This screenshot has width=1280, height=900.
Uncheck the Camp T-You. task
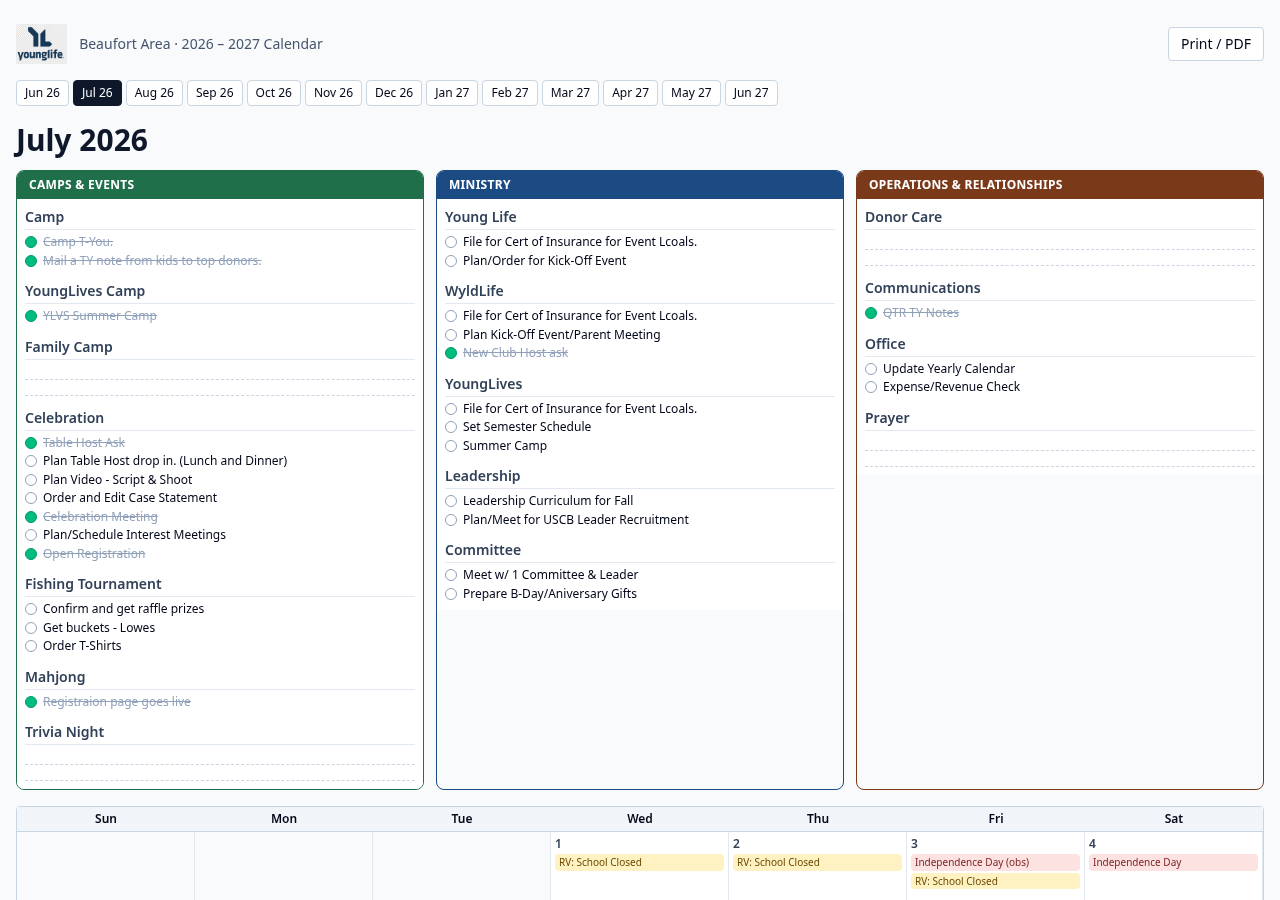point(31,242)
